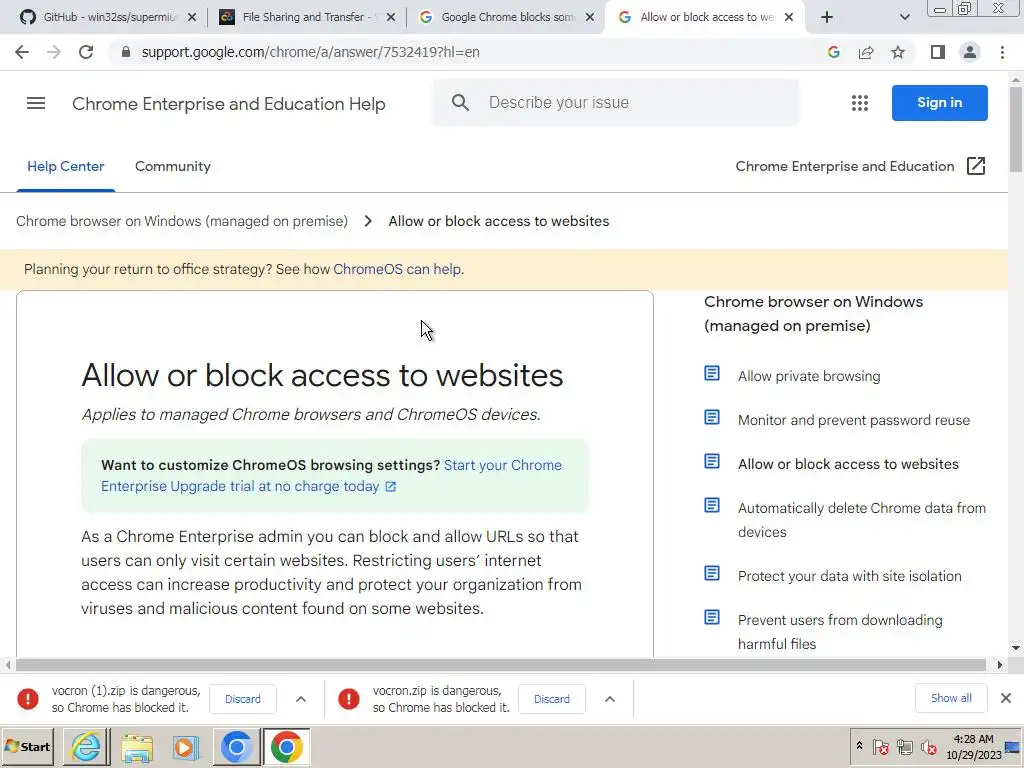Open the Chrome profile avatar menu
This screenshot has width=1024, height=768.
coord(970,52)
